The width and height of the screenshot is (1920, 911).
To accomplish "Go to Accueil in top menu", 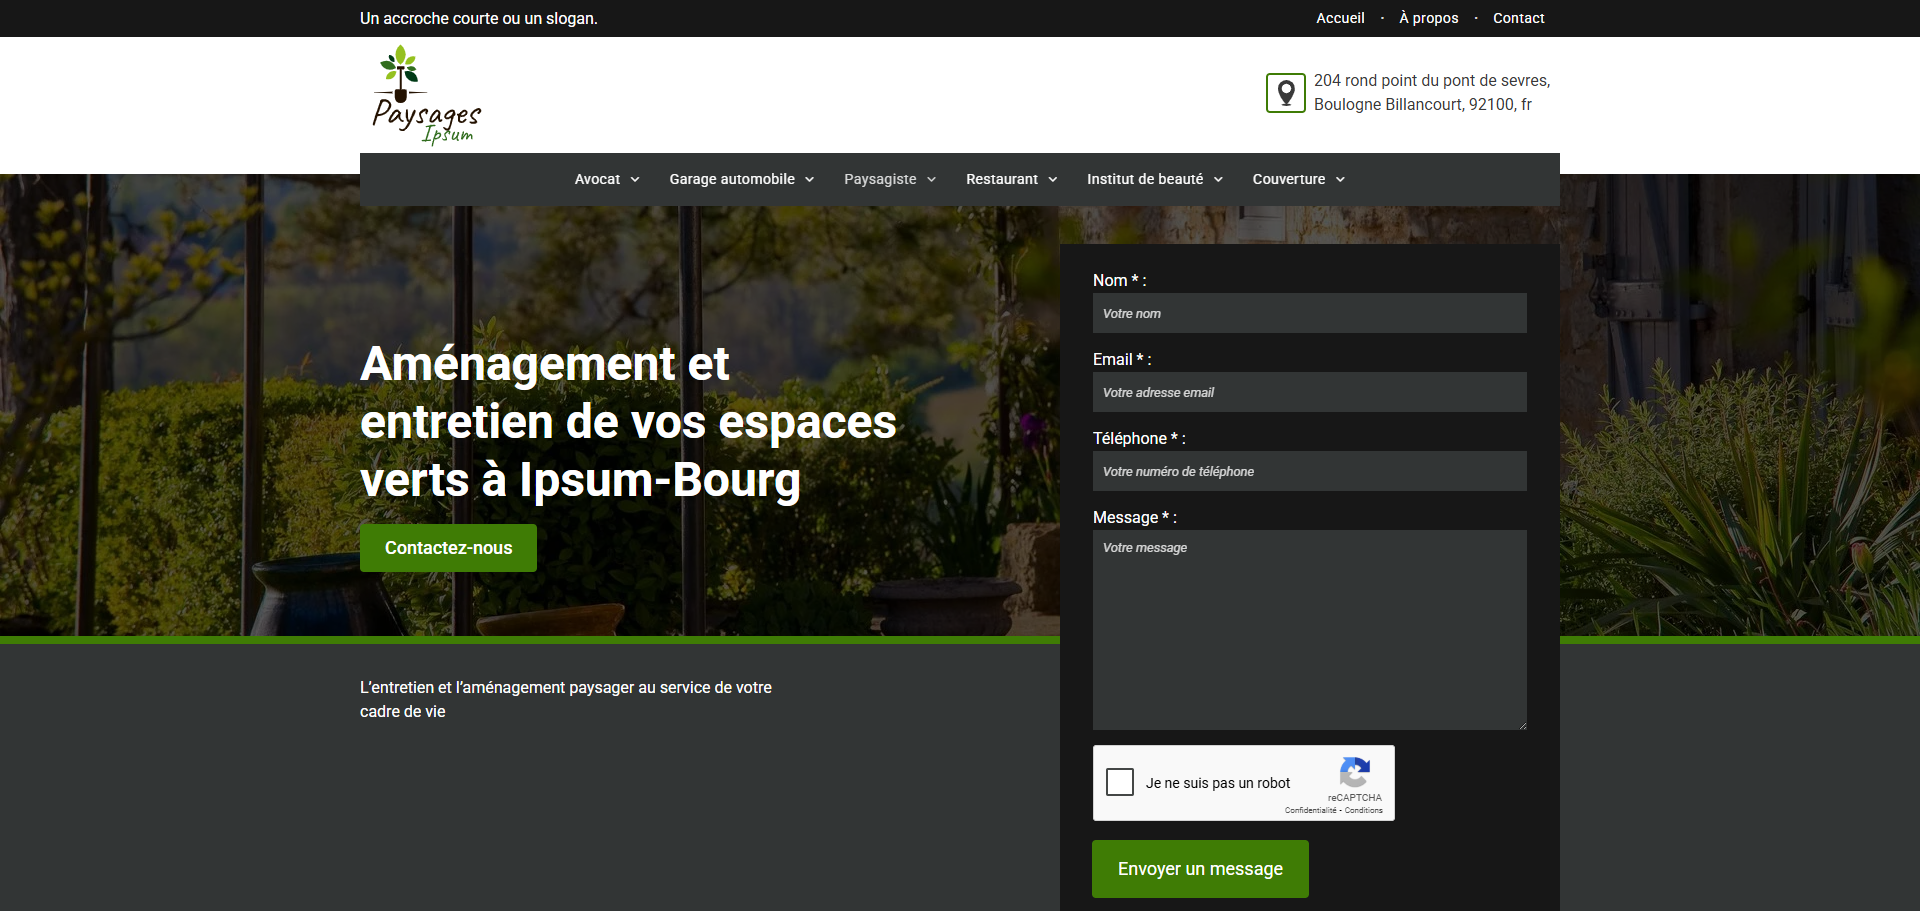I will pos(1340,18).
